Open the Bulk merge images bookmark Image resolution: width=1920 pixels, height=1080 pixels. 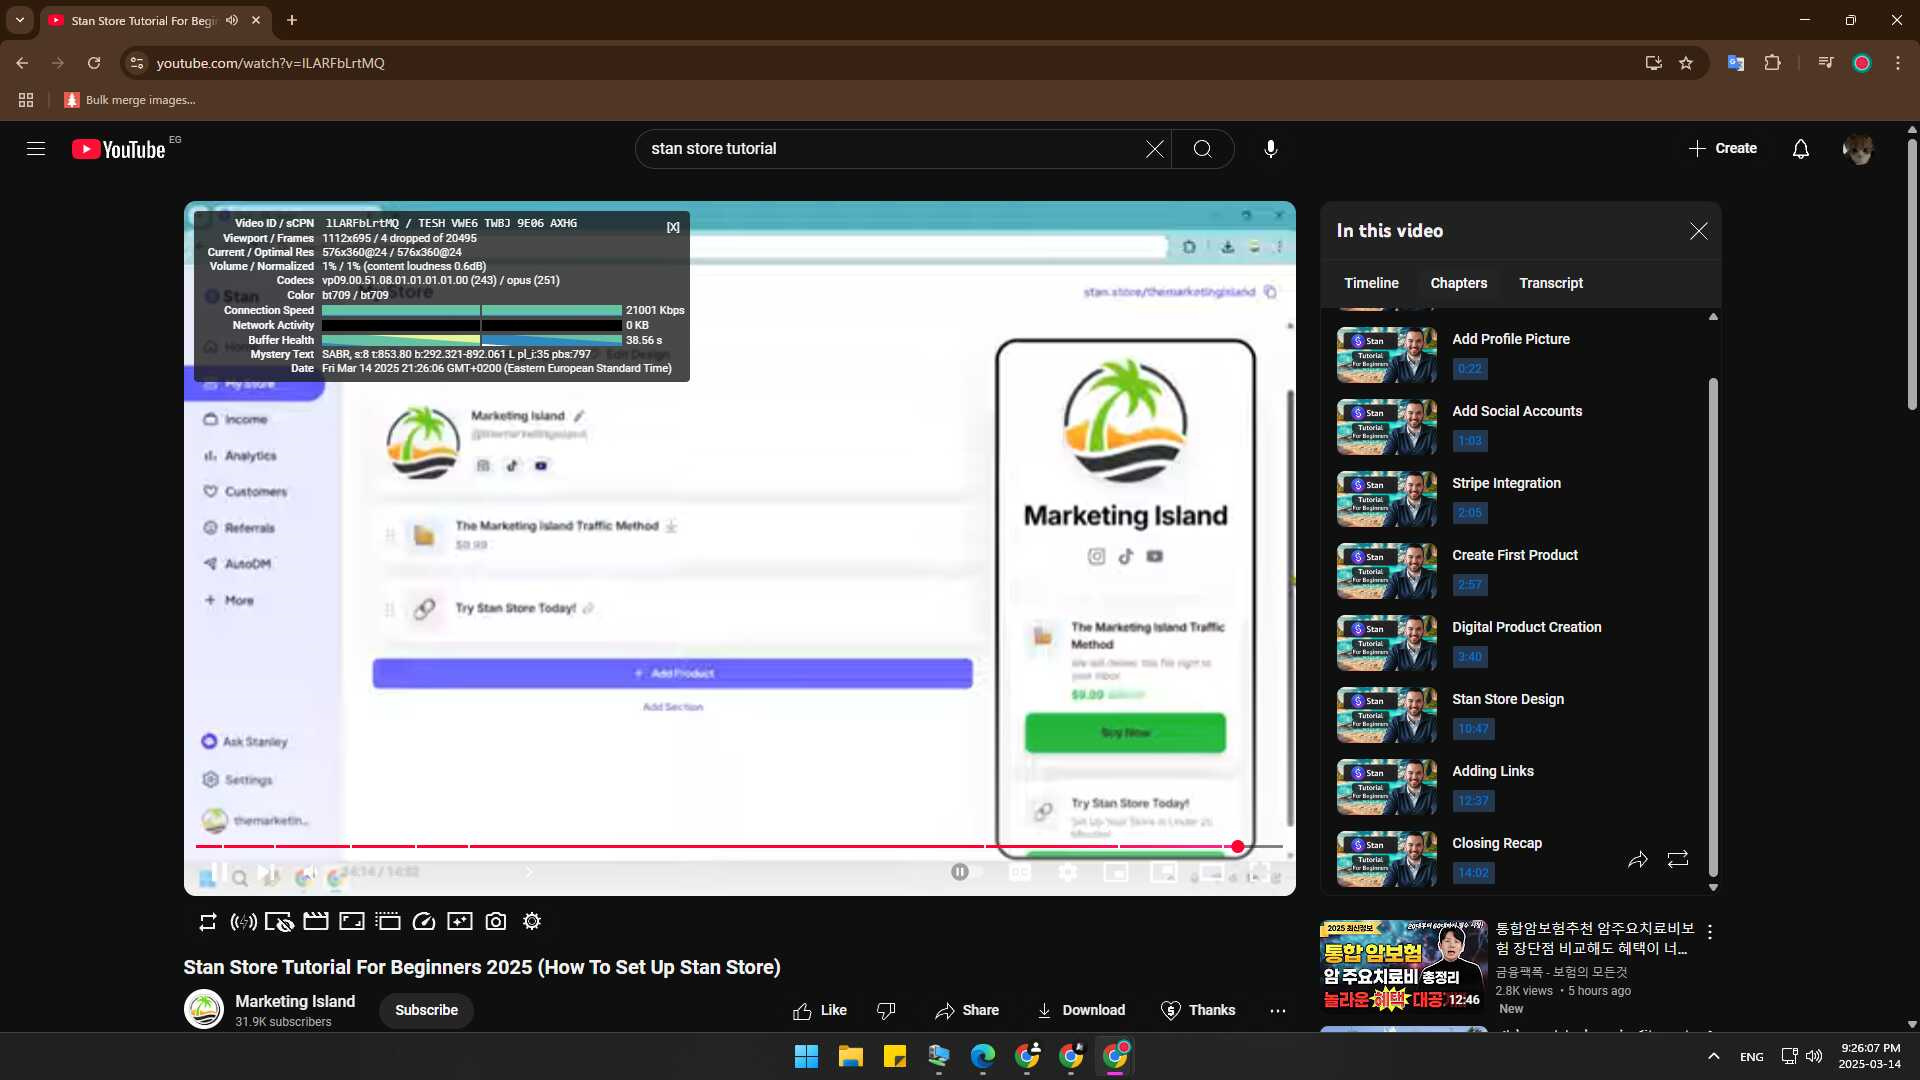click(130, 100)
